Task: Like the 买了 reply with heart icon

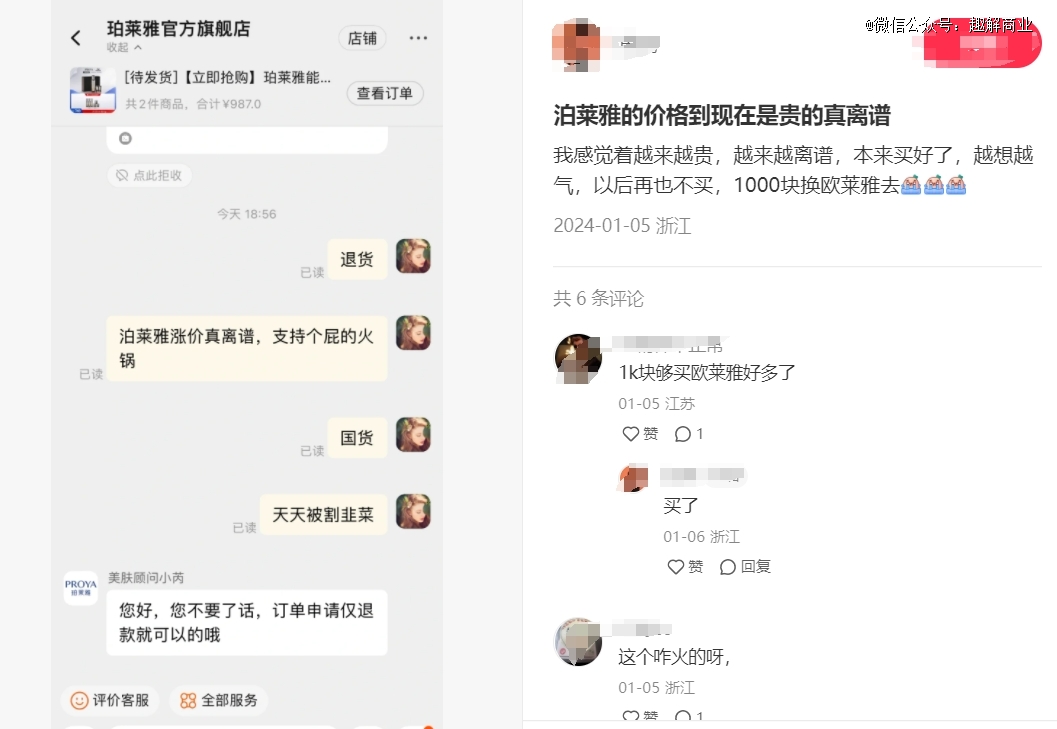Action: [x=675, y=566]
